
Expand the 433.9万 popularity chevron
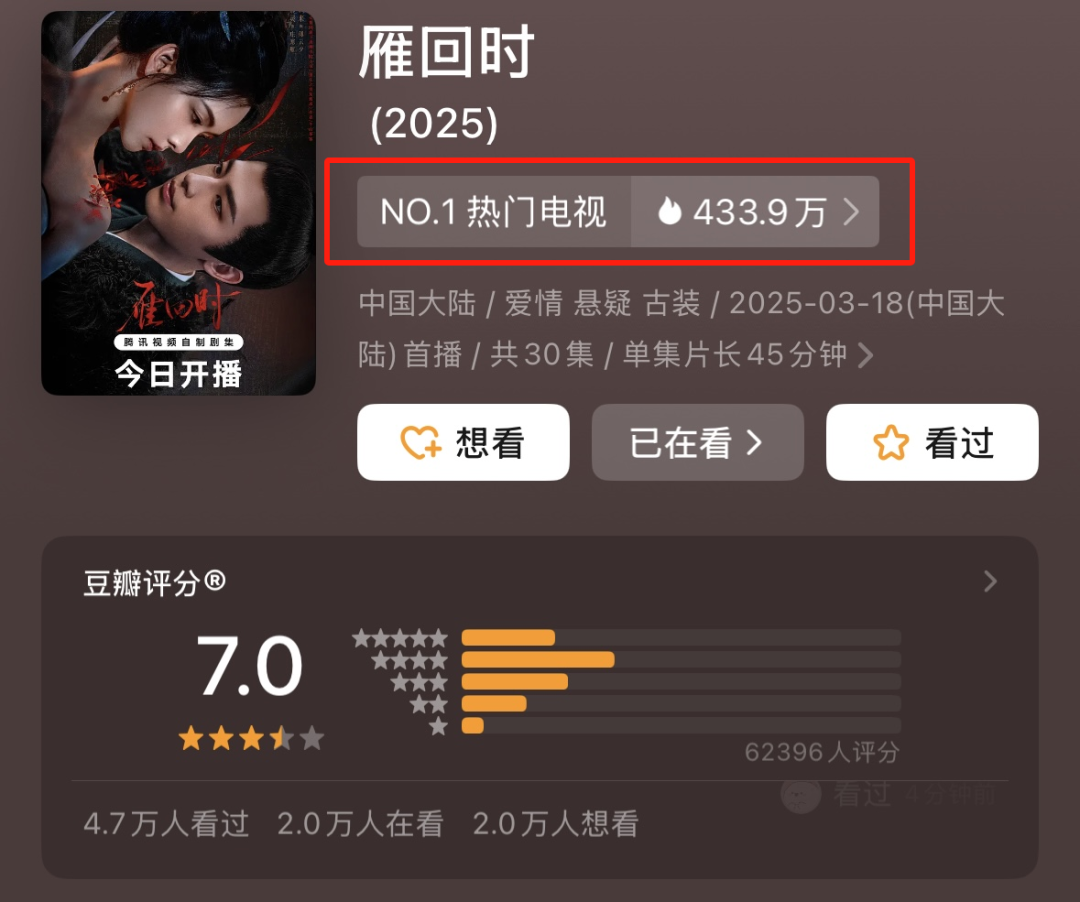pyautogui.click(x=852, y=211)
